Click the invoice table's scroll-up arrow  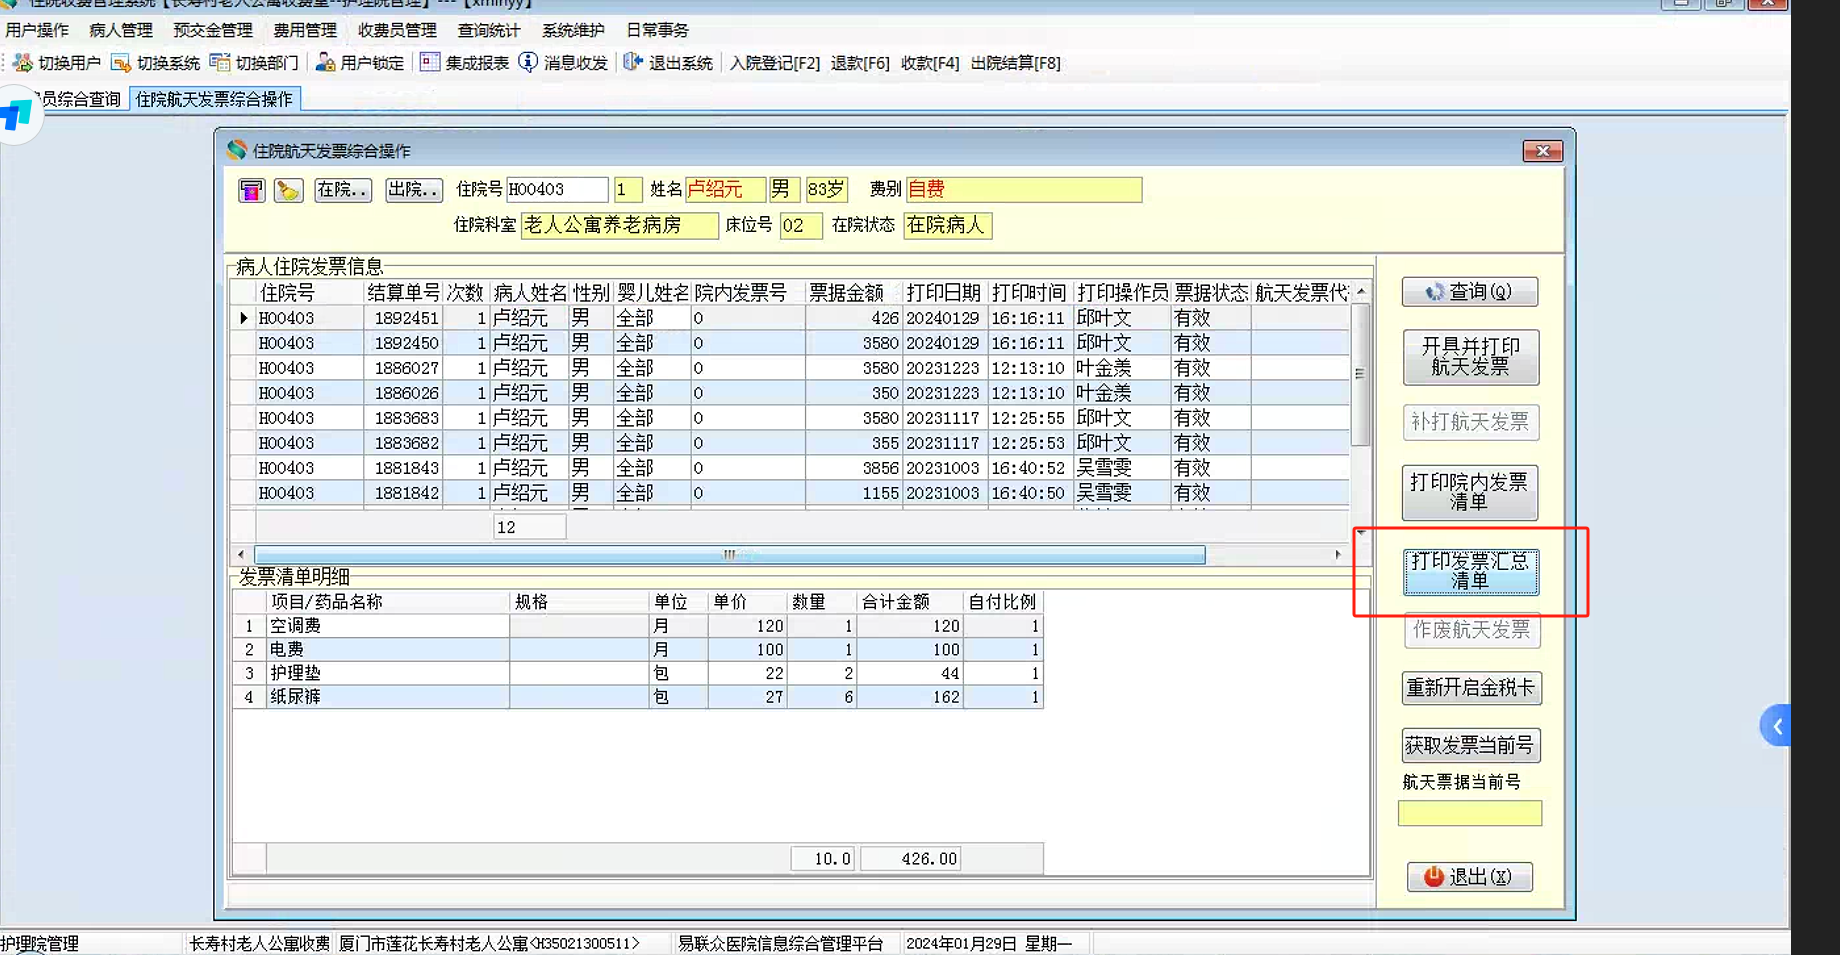pos(1361,291)
